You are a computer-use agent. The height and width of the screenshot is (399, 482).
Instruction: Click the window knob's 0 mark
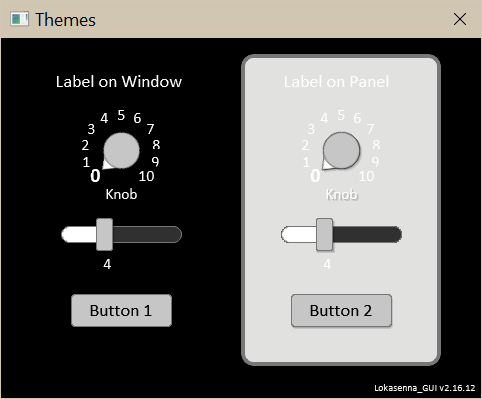(x=95, y=176)
